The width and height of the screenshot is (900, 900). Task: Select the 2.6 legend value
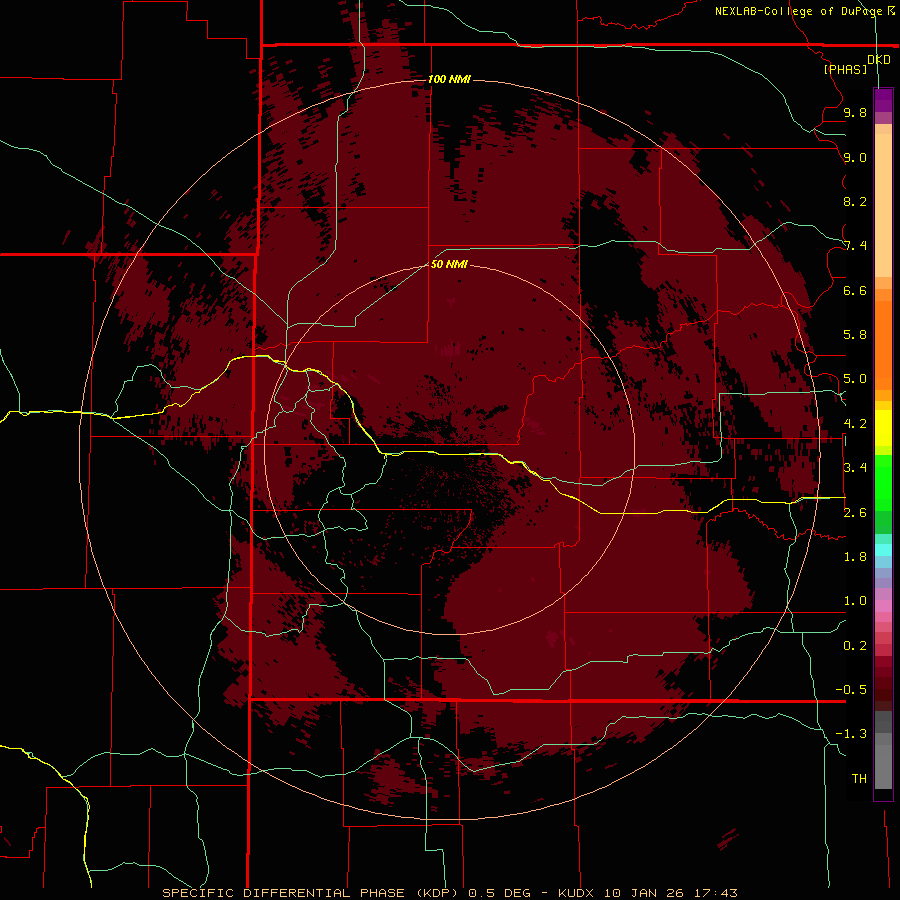[x=855, y=513]
